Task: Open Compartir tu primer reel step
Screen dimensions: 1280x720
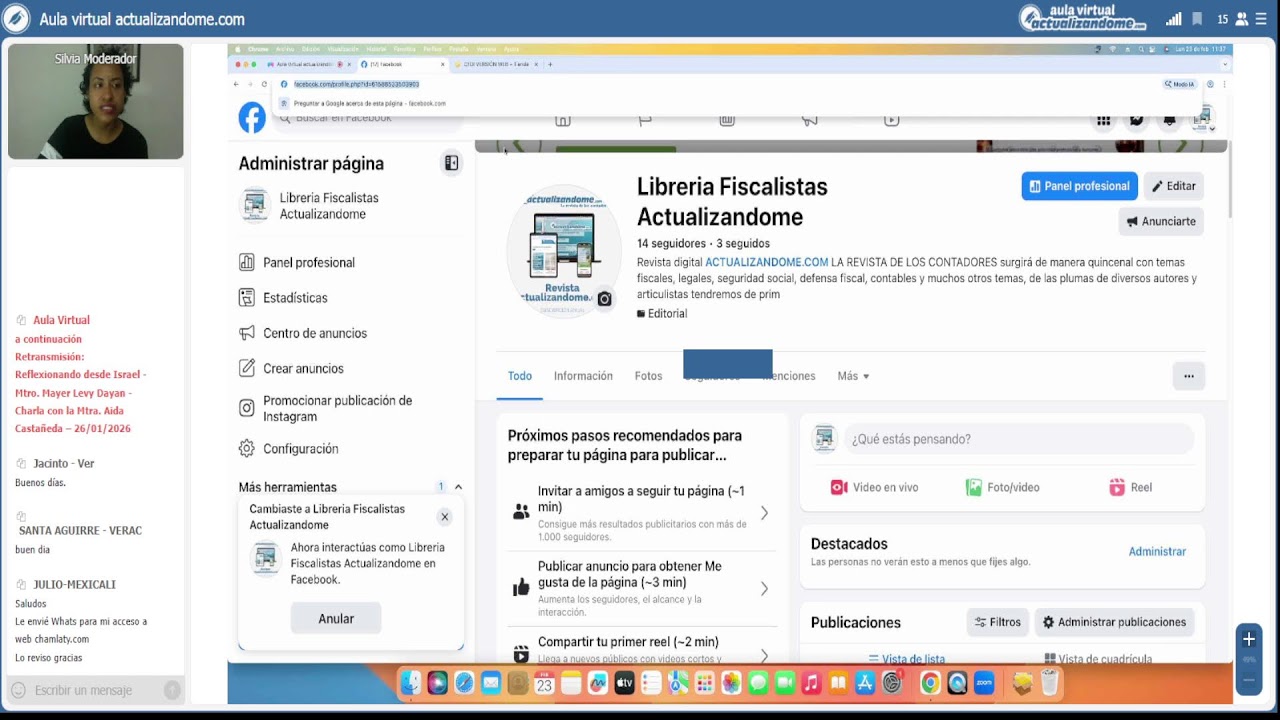Action: click(x=642, y=648)
